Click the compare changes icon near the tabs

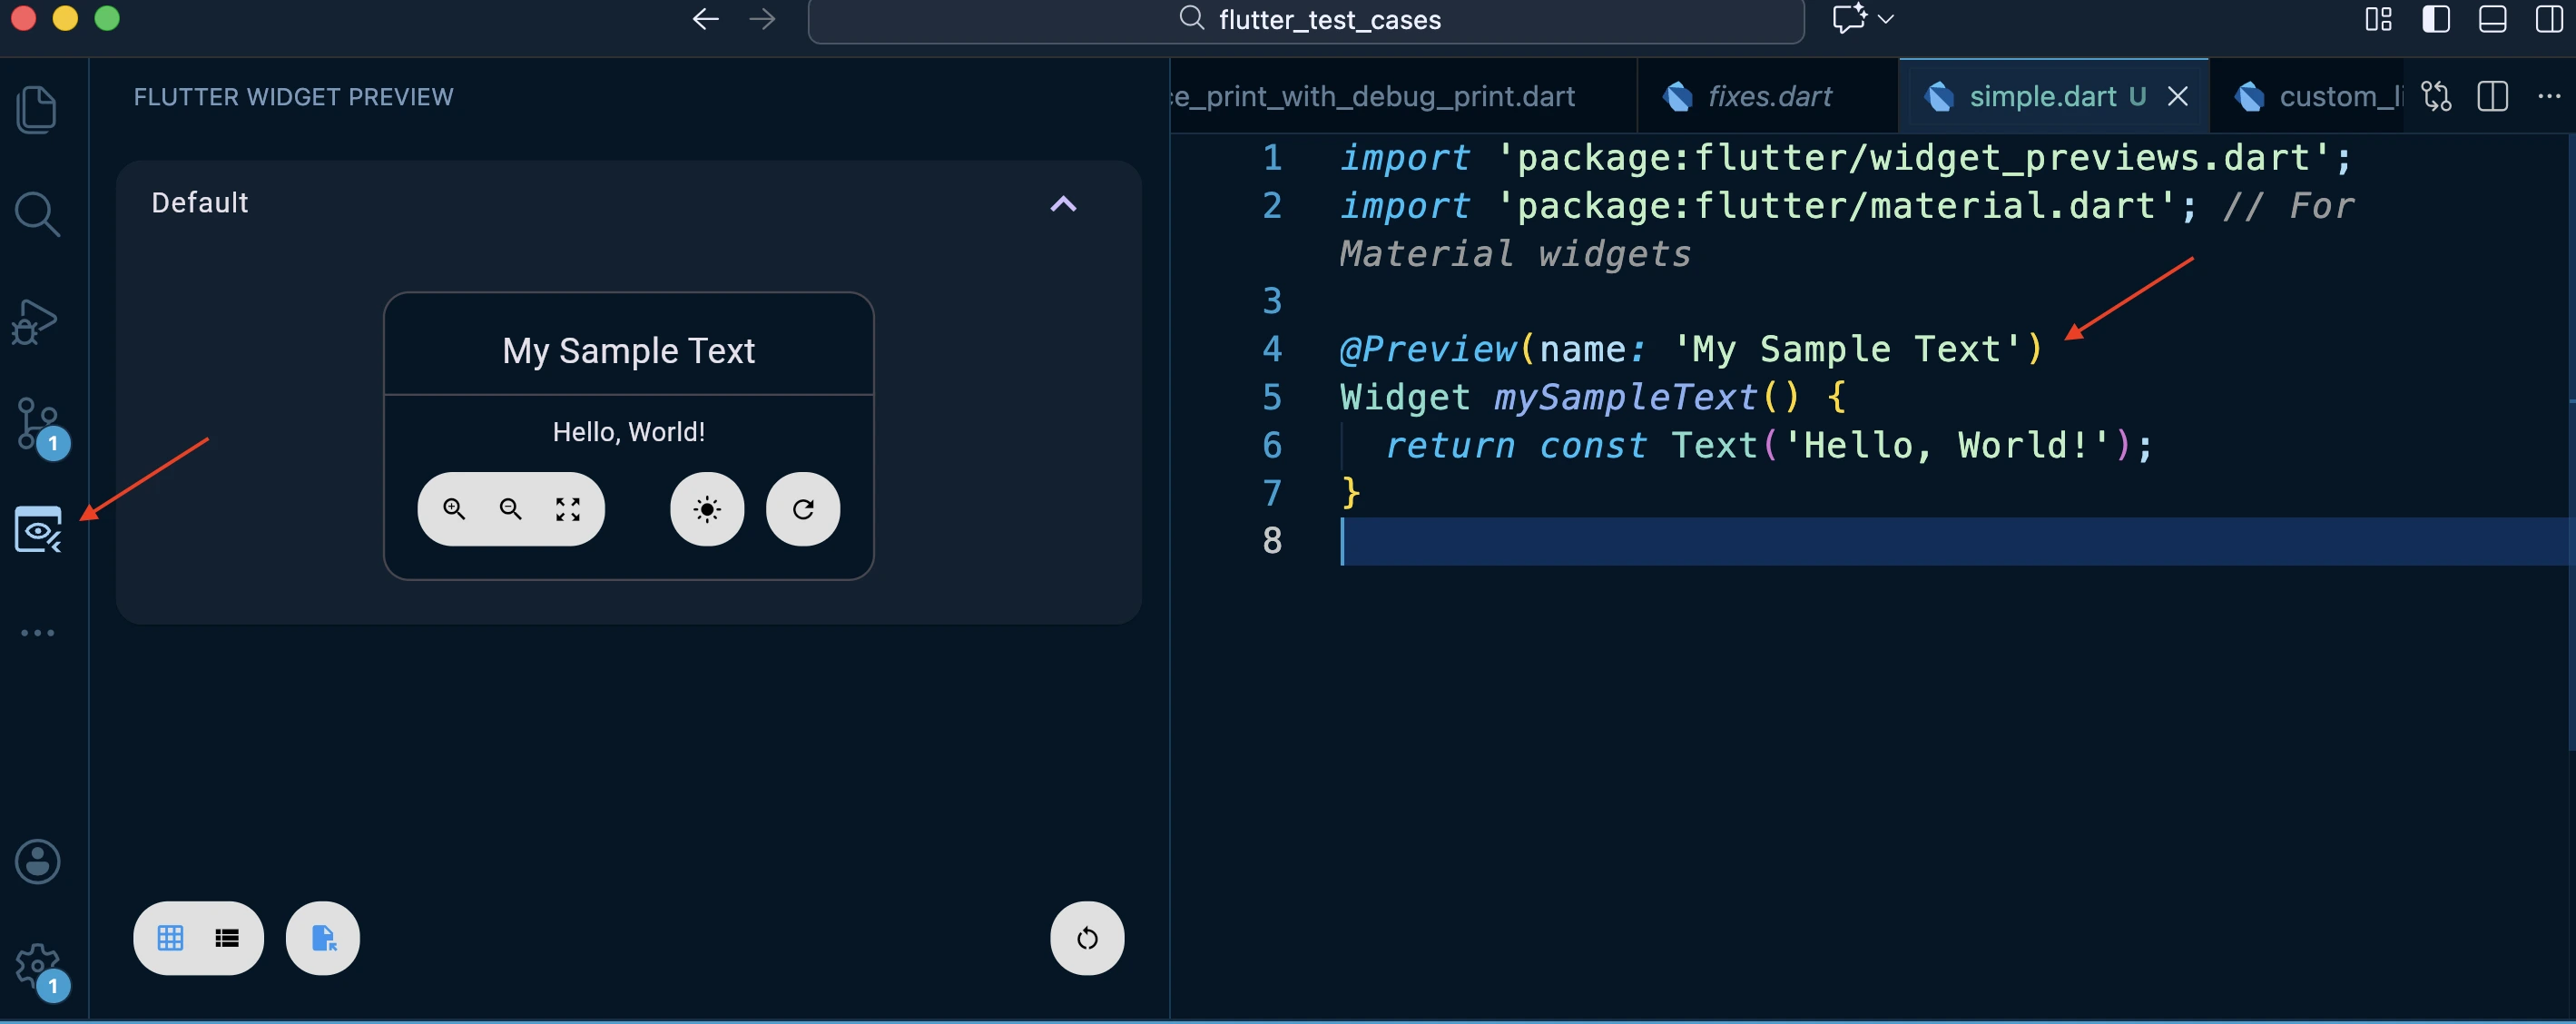pos(2436,96)
